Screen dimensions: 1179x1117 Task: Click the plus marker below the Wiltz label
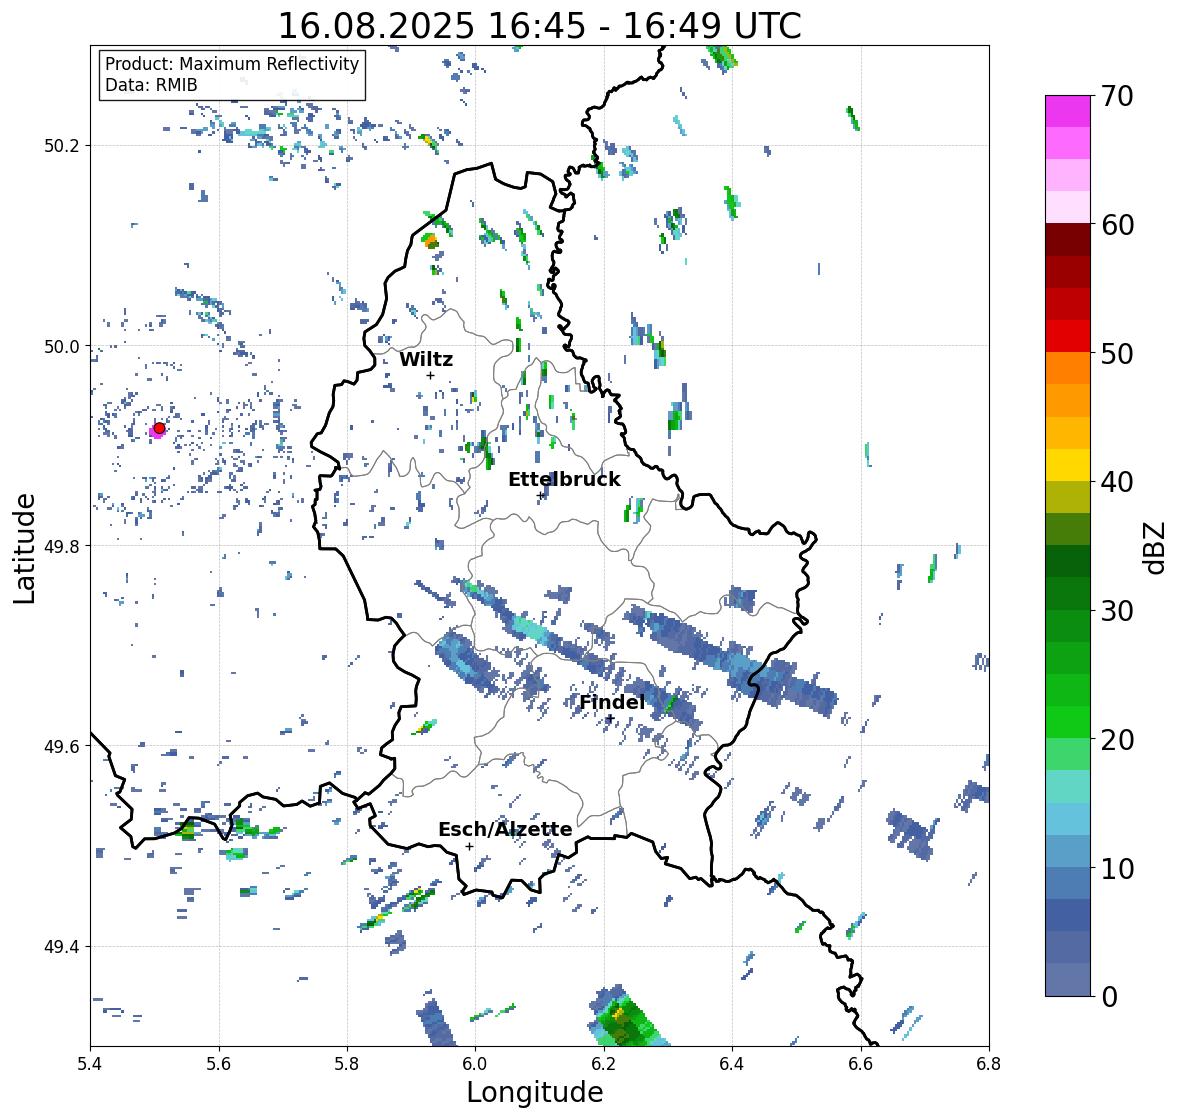(x=430, y=375)
